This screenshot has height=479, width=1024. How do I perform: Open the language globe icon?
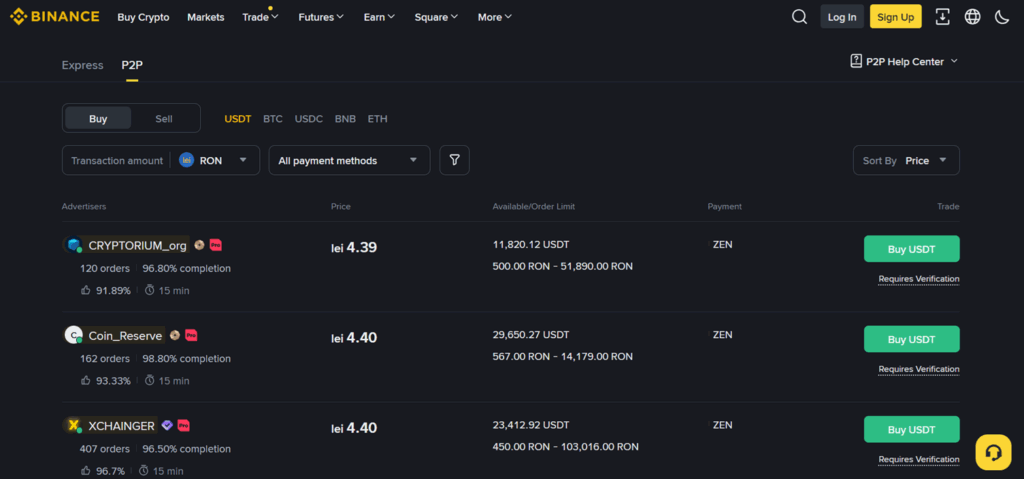[x=972, y=17]
